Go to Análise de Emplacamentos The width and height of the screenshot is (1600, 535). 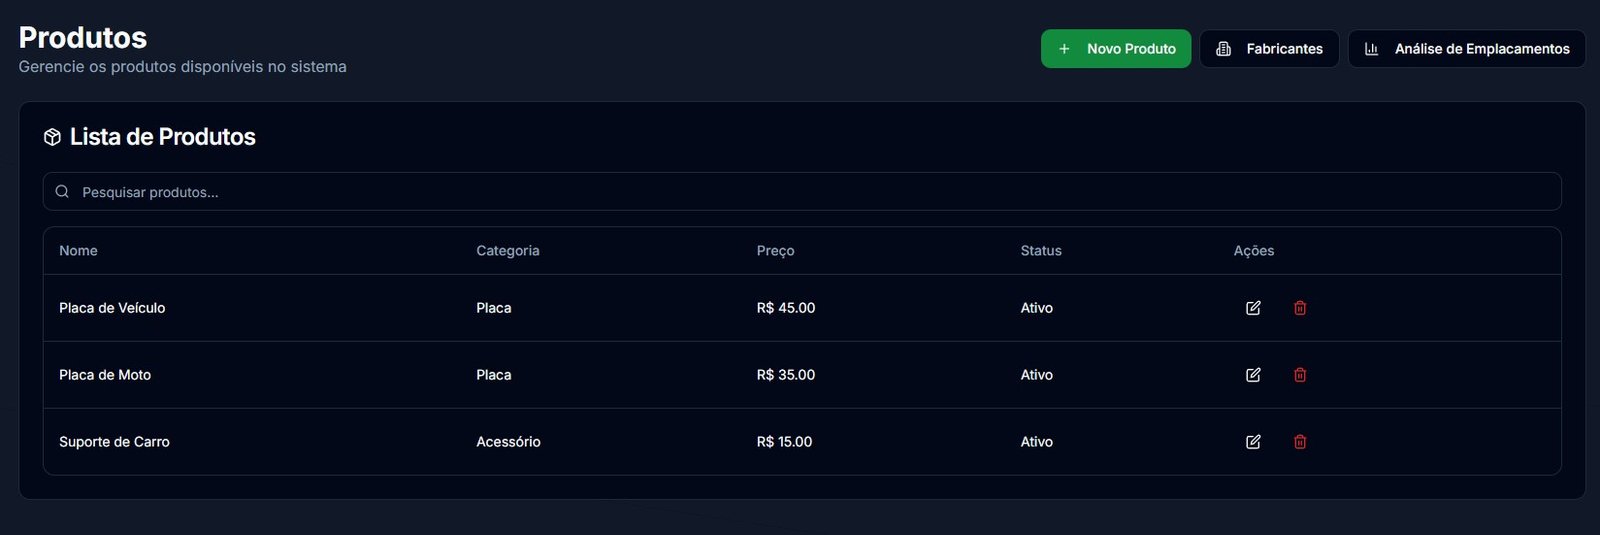(1466, 49)
